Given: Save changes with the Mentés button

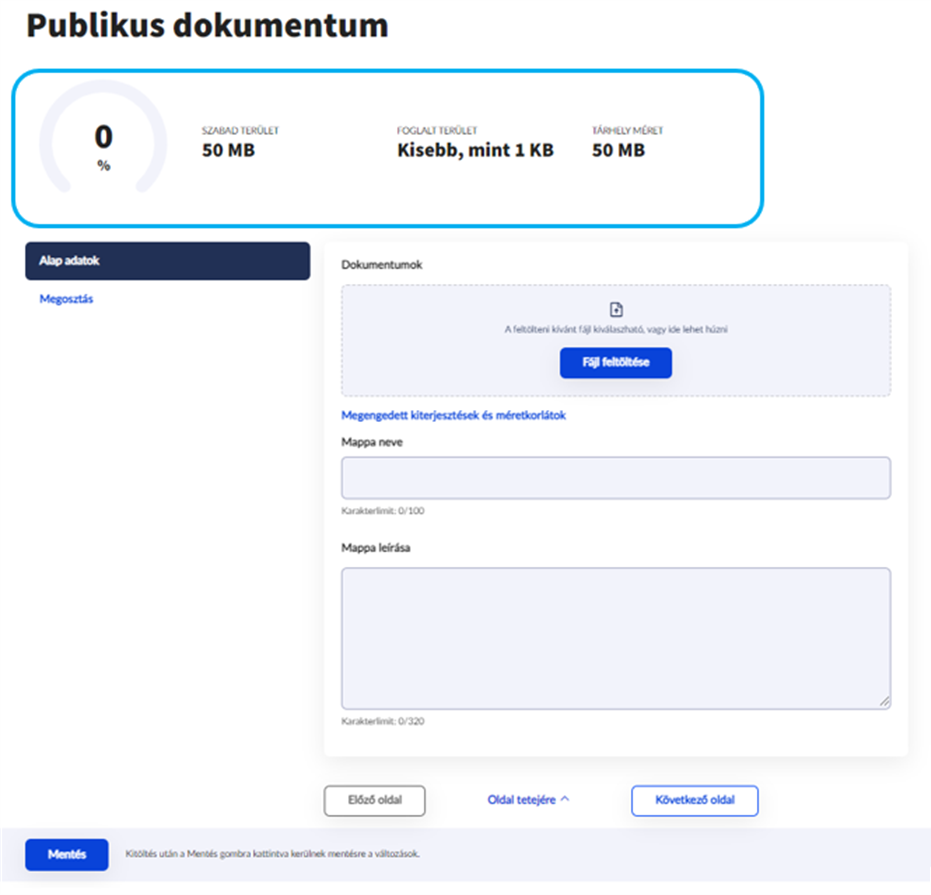Looking at the screenshot, I should 66,854.
